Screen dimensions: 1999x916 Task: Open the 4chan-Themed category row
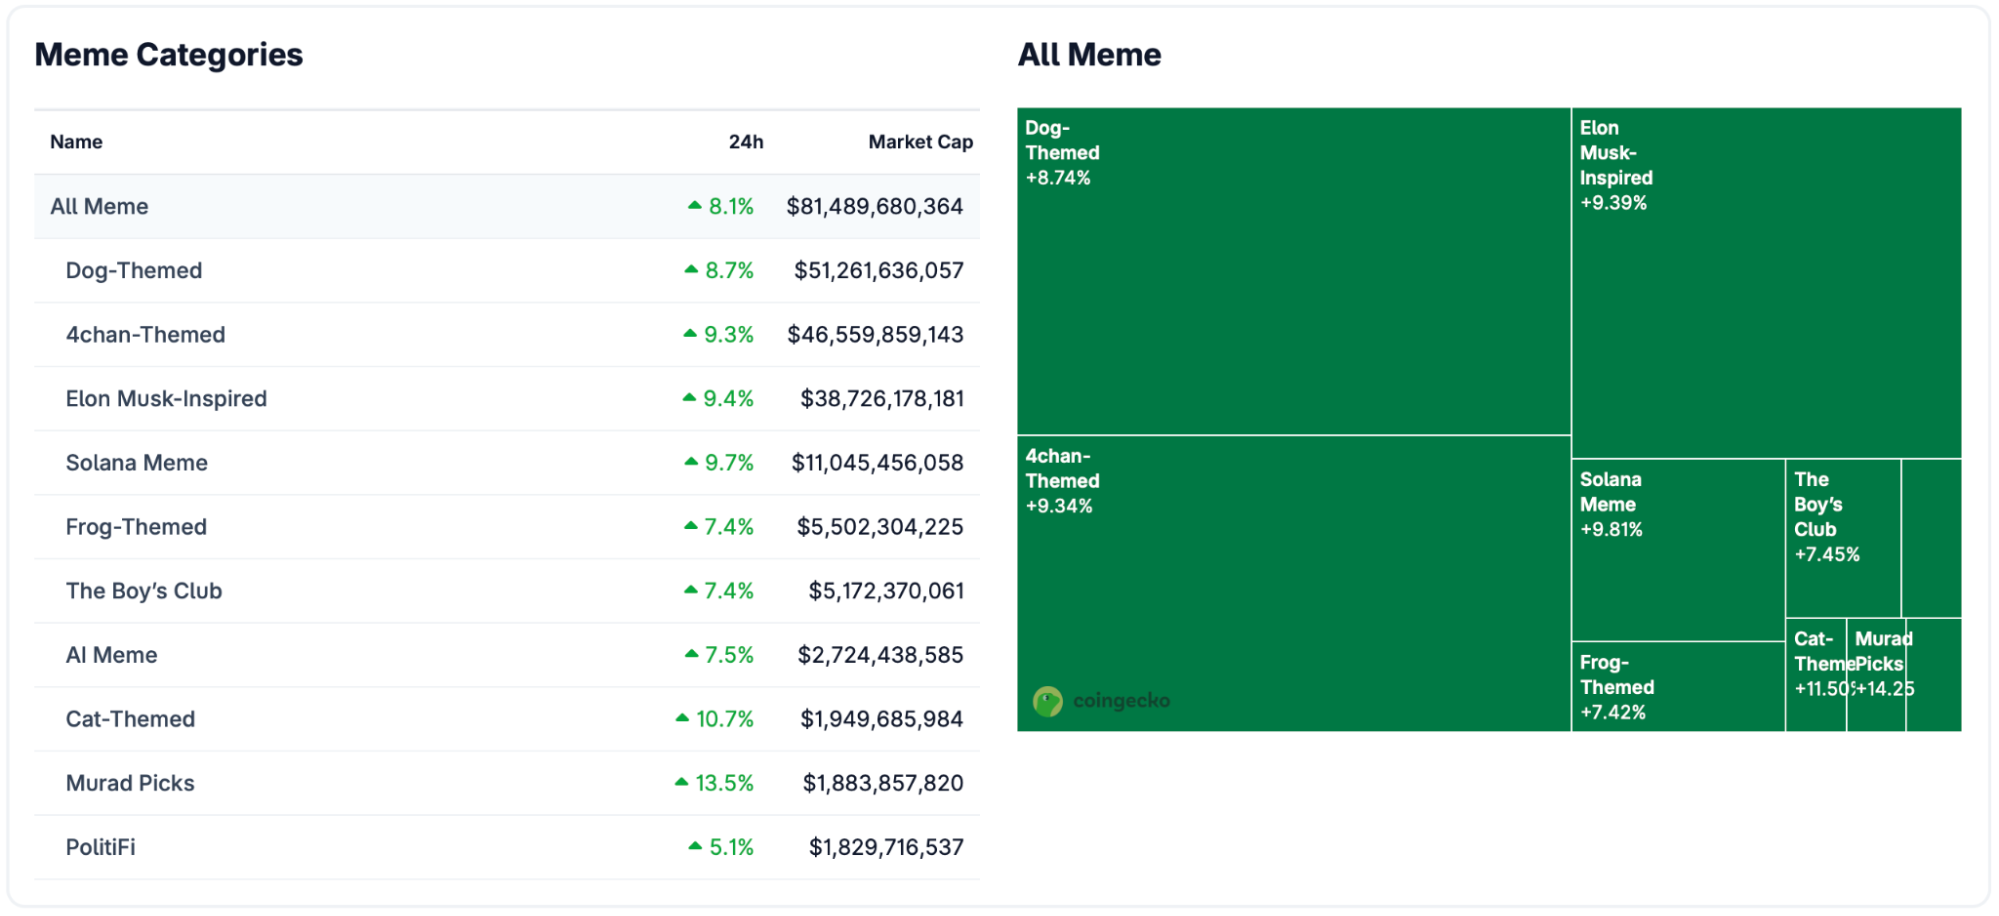[x=146, y=335]
